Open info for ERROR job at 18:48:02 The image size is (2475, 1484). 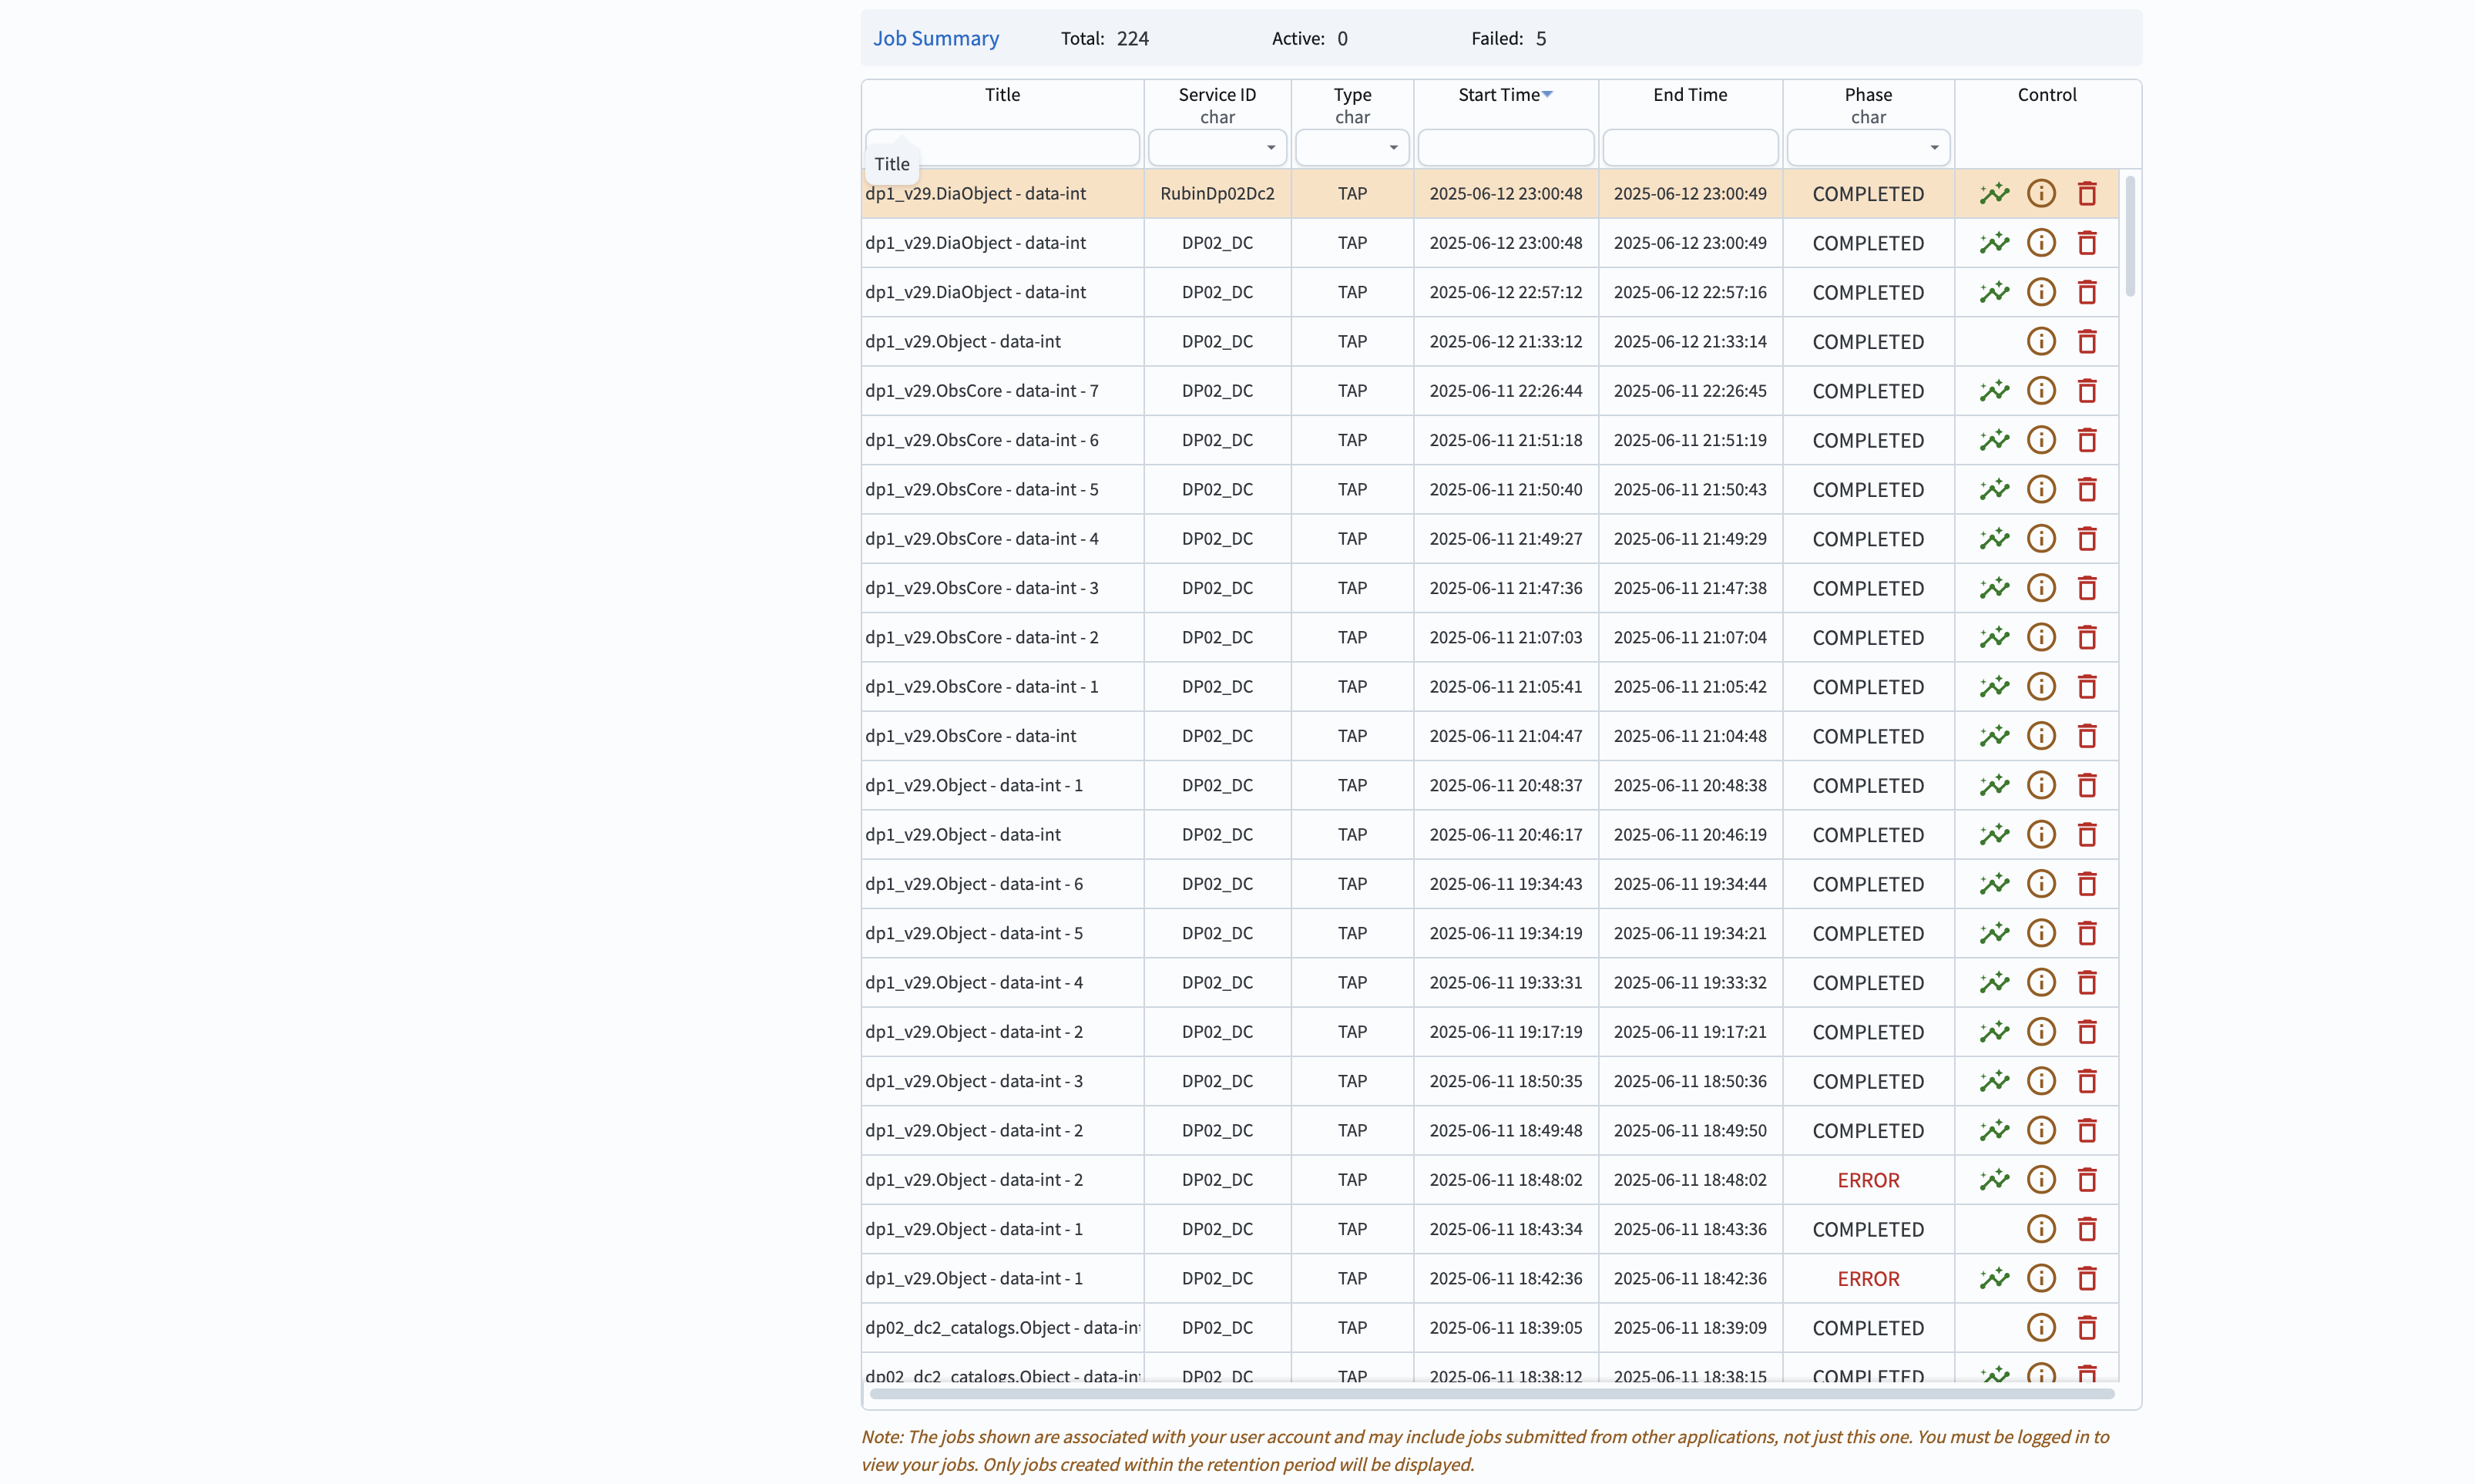pyautogui.click(x=2041, y=1179)
